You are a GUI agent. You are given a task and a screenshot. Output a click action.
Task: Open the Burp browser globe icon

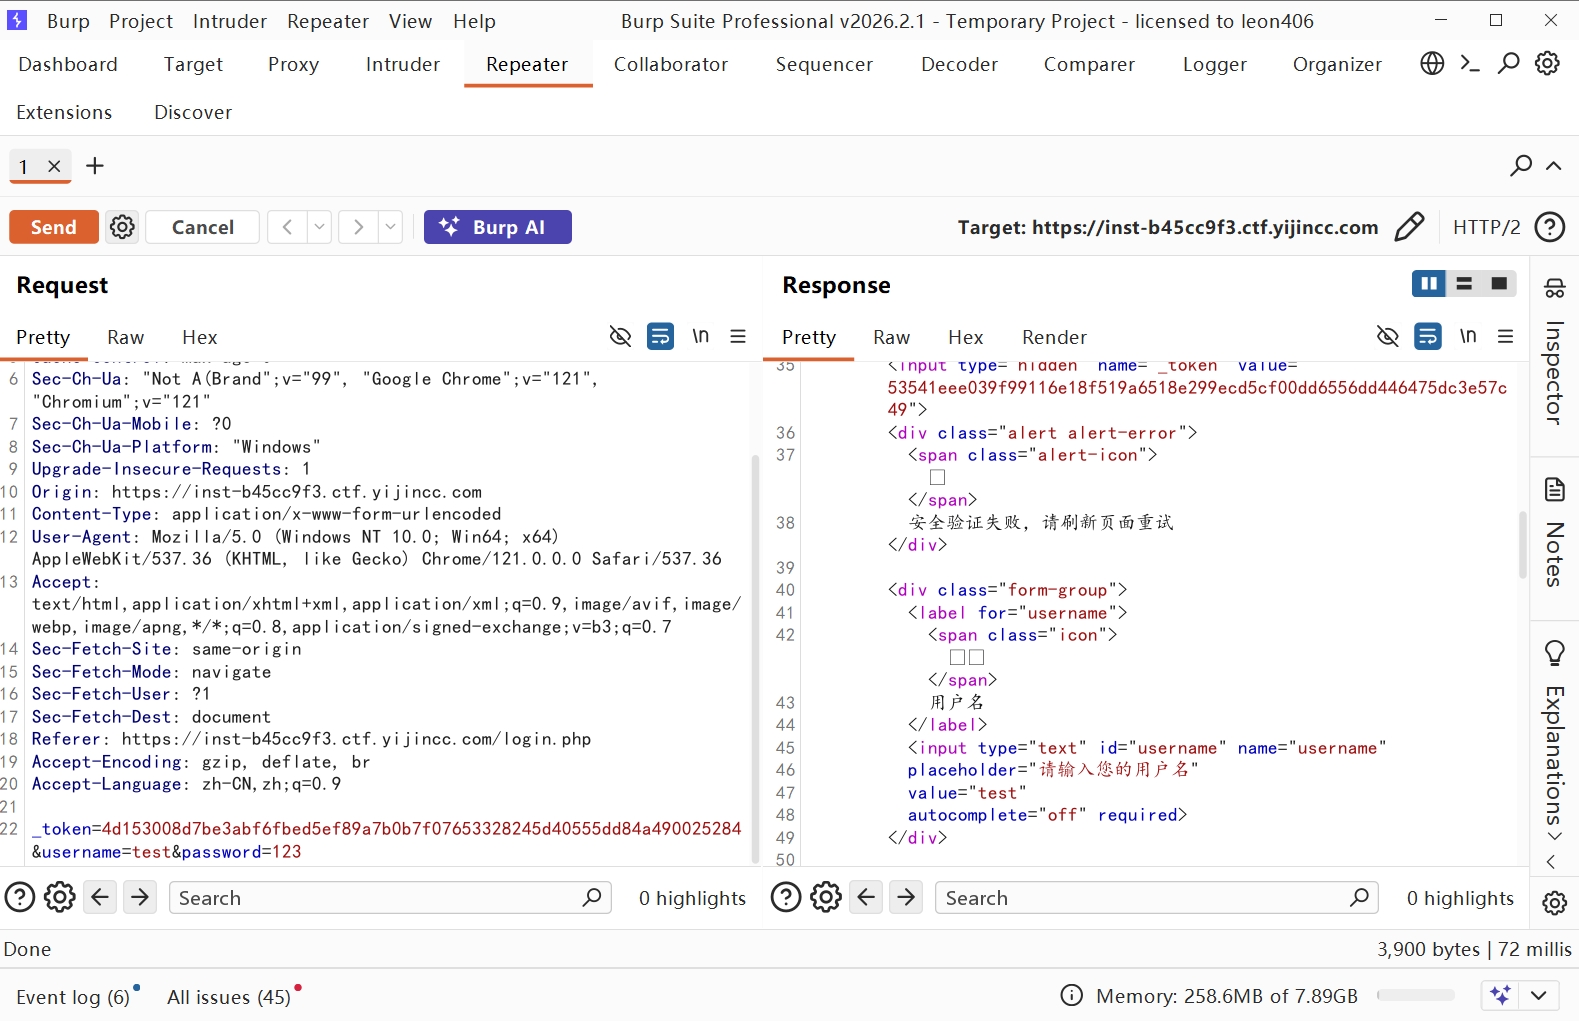(1432, 64)
